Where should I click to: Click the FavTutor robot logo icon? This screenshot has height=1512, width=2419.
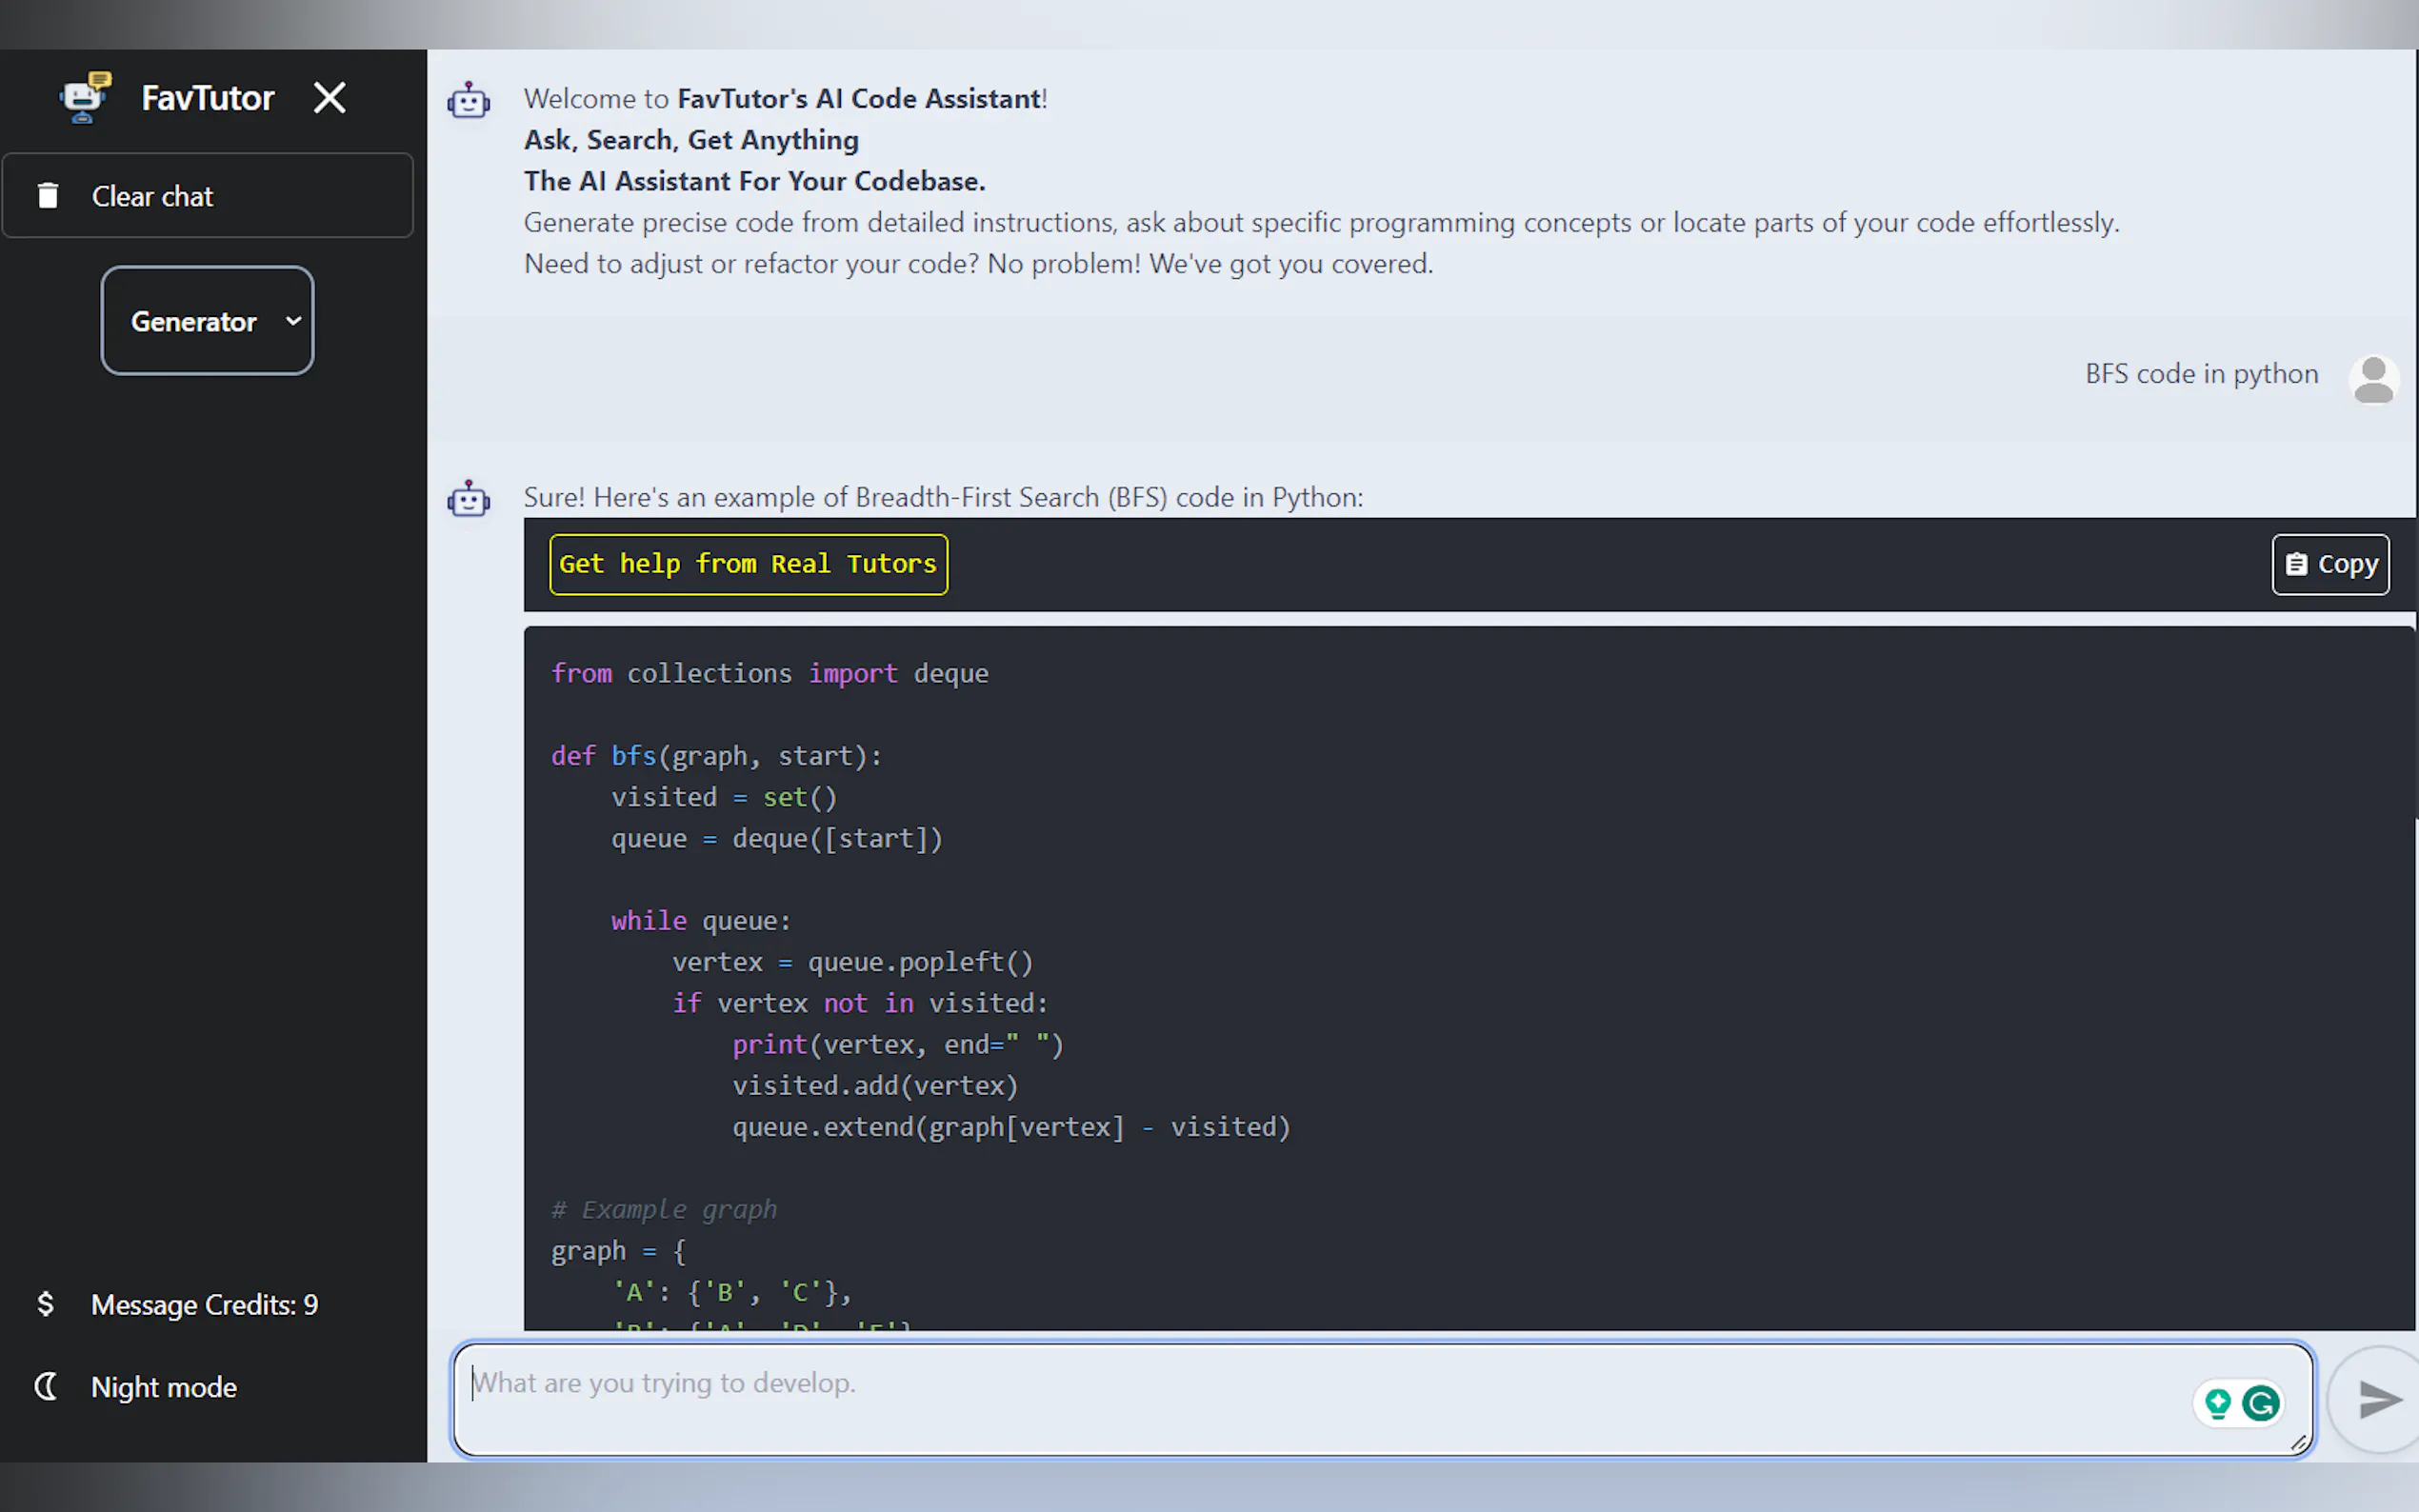pyautogui.click(x=85, y=97)
